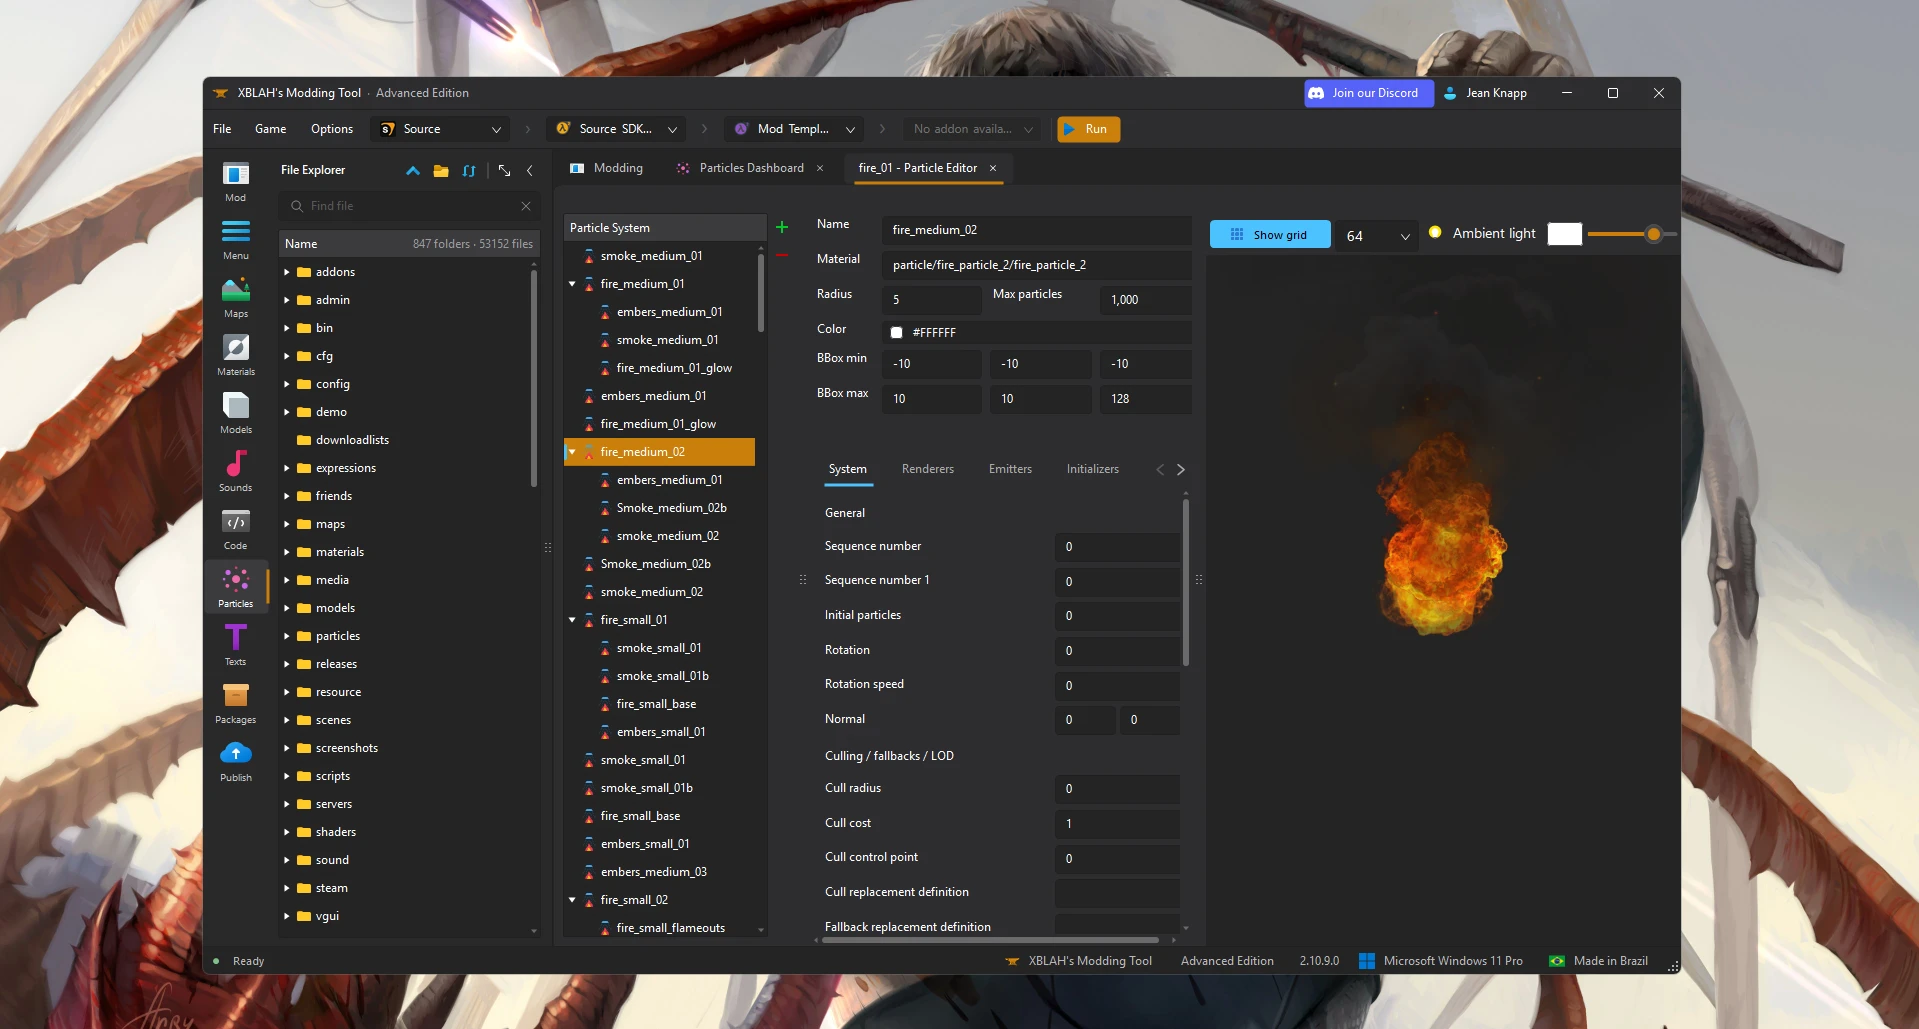Click the Windows logo in status bar
Viewport: 1919px width, 1029px height.
coord(1367,961)
